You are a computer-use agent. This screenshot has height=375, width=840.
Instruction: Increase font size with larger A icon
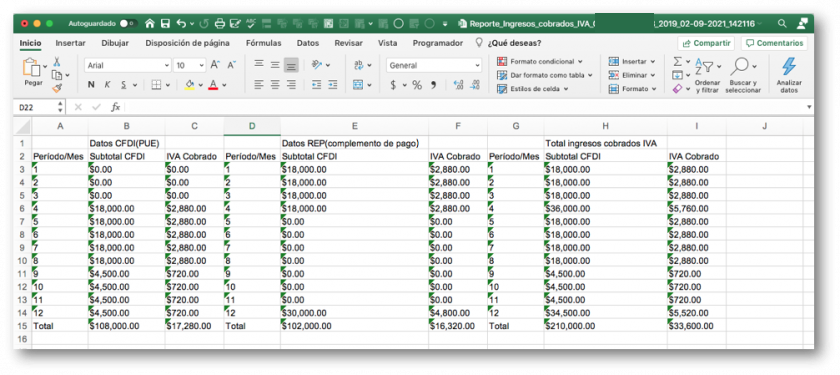(x=215, y=65)
